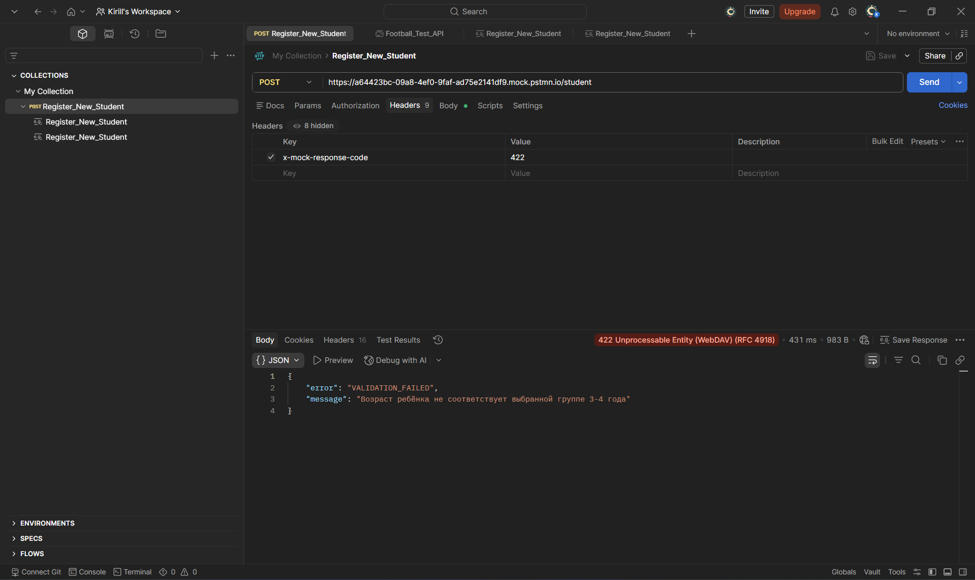
Task: Open the Collections sidebar cube icon
Action: point(82,34)
